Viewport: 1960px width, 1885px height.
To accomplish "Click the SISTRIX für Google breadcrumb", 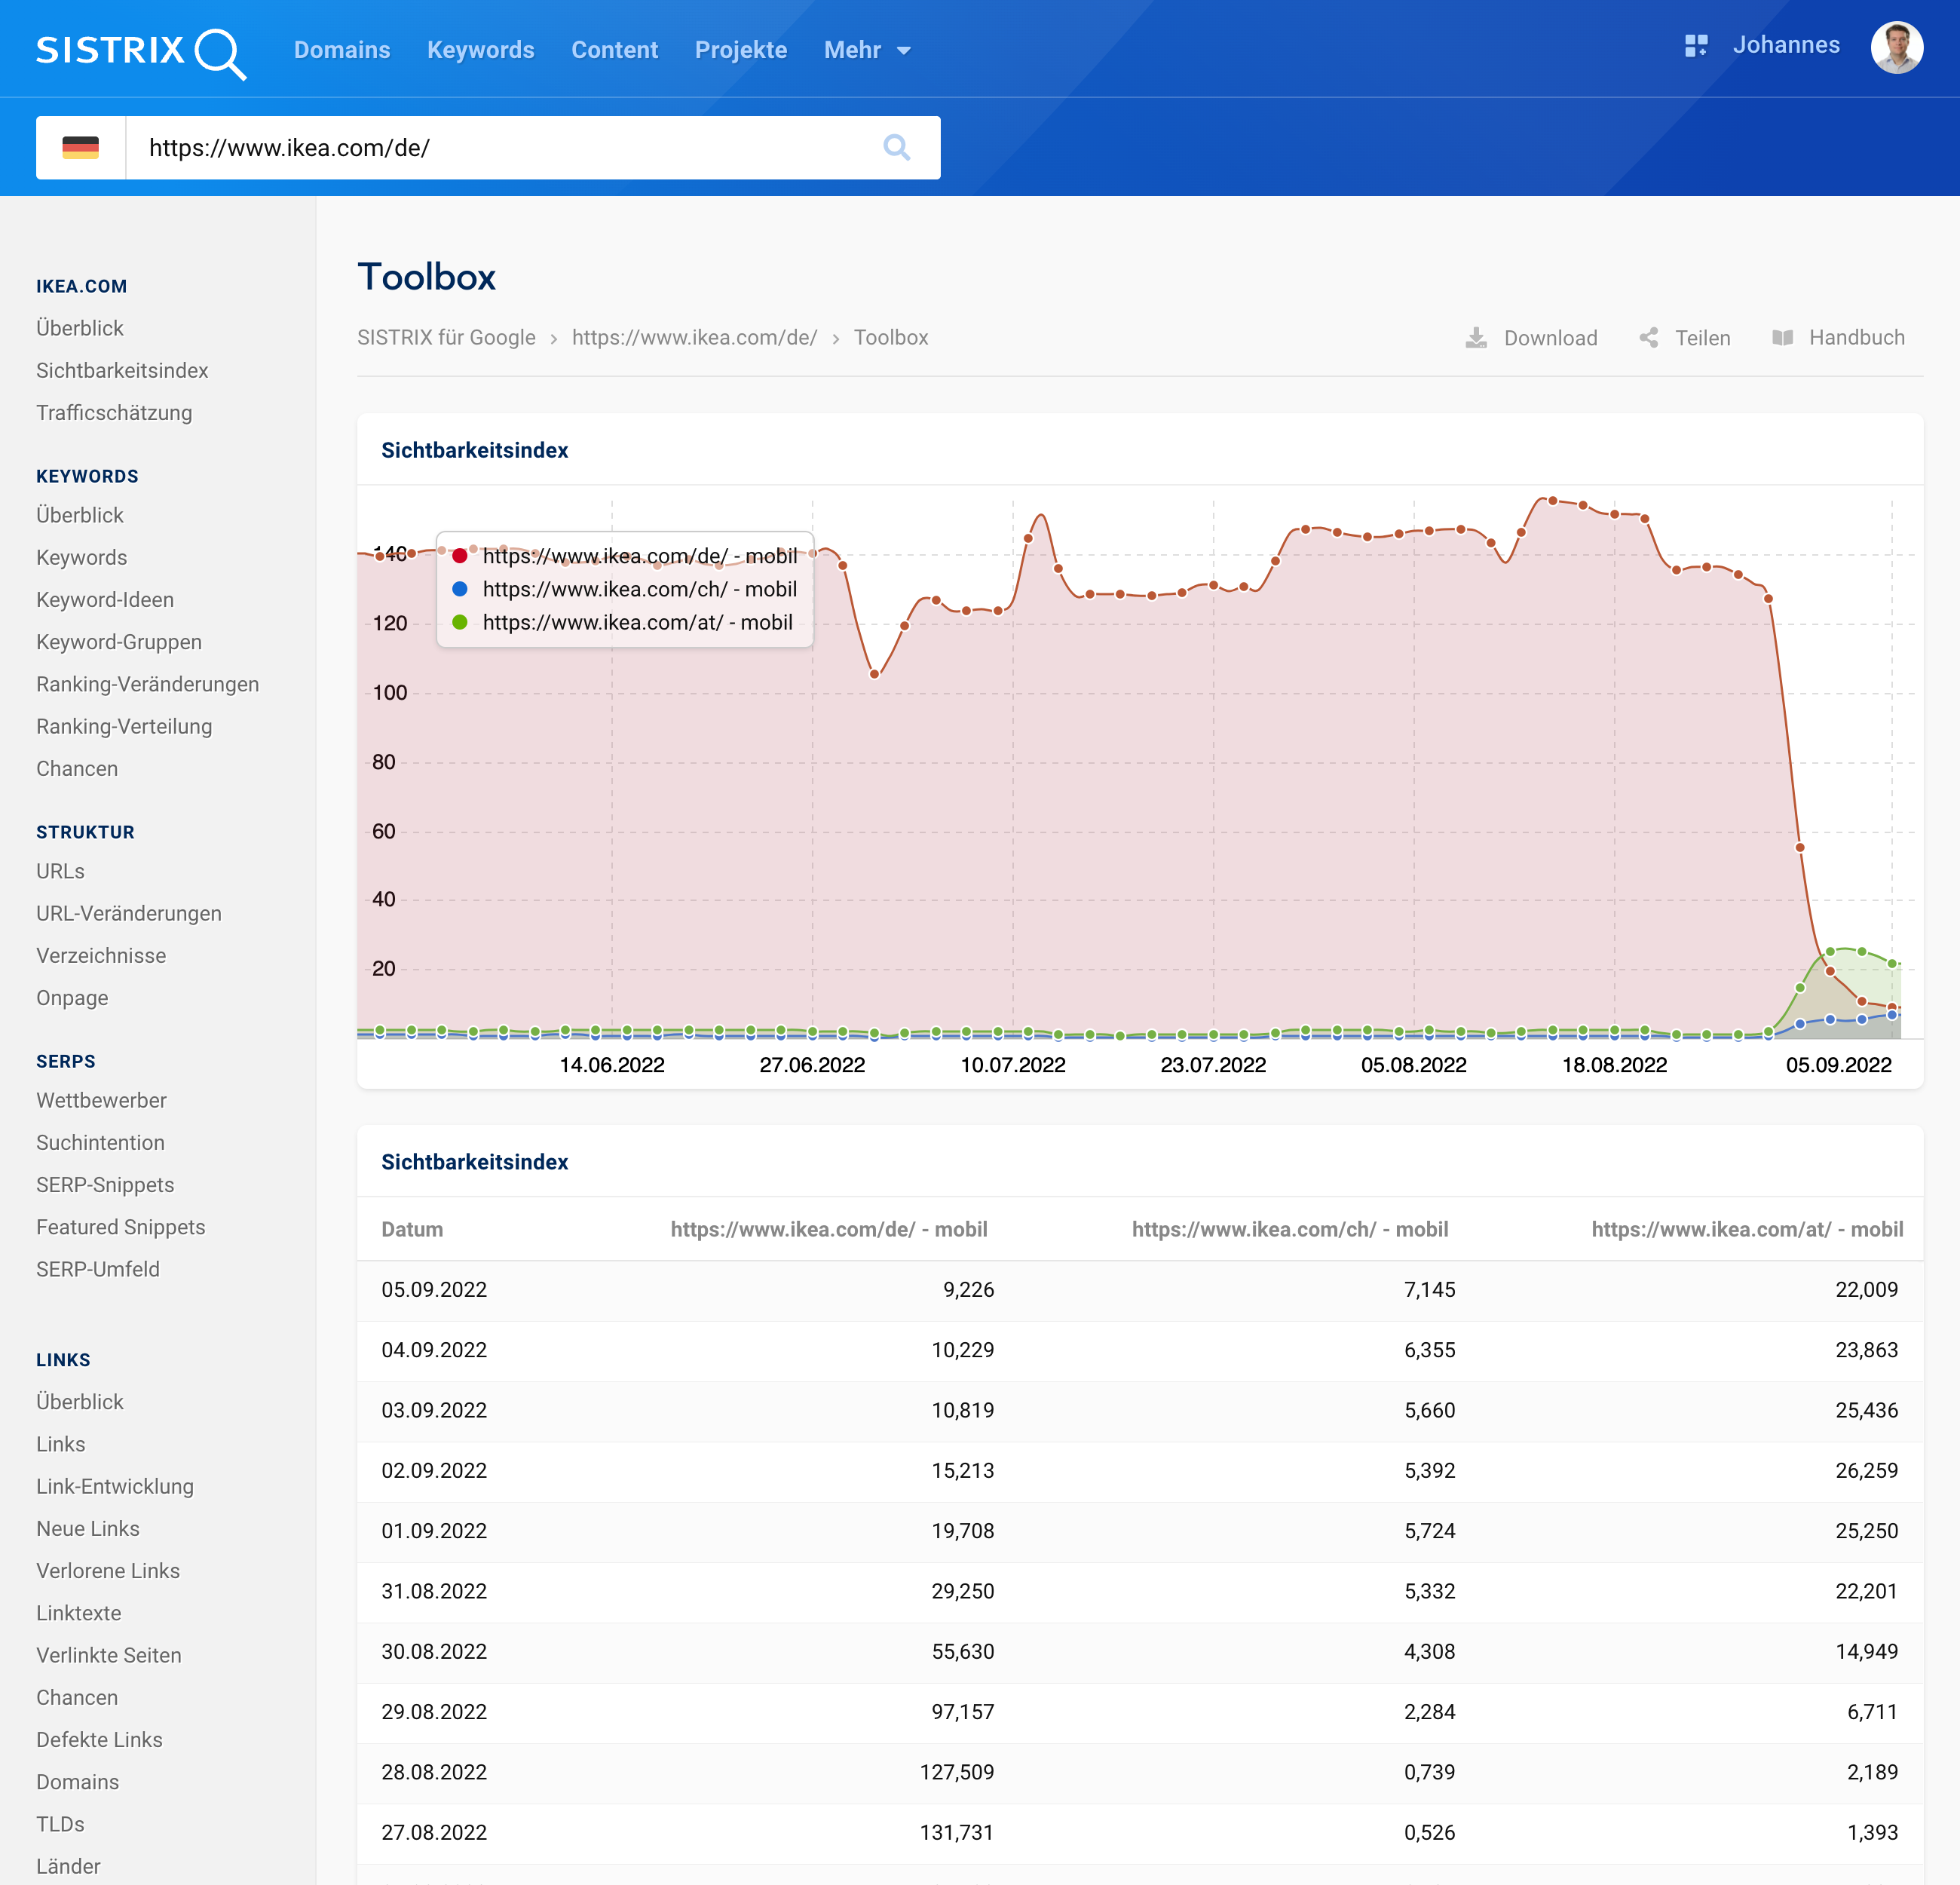I will coord(446,338).
